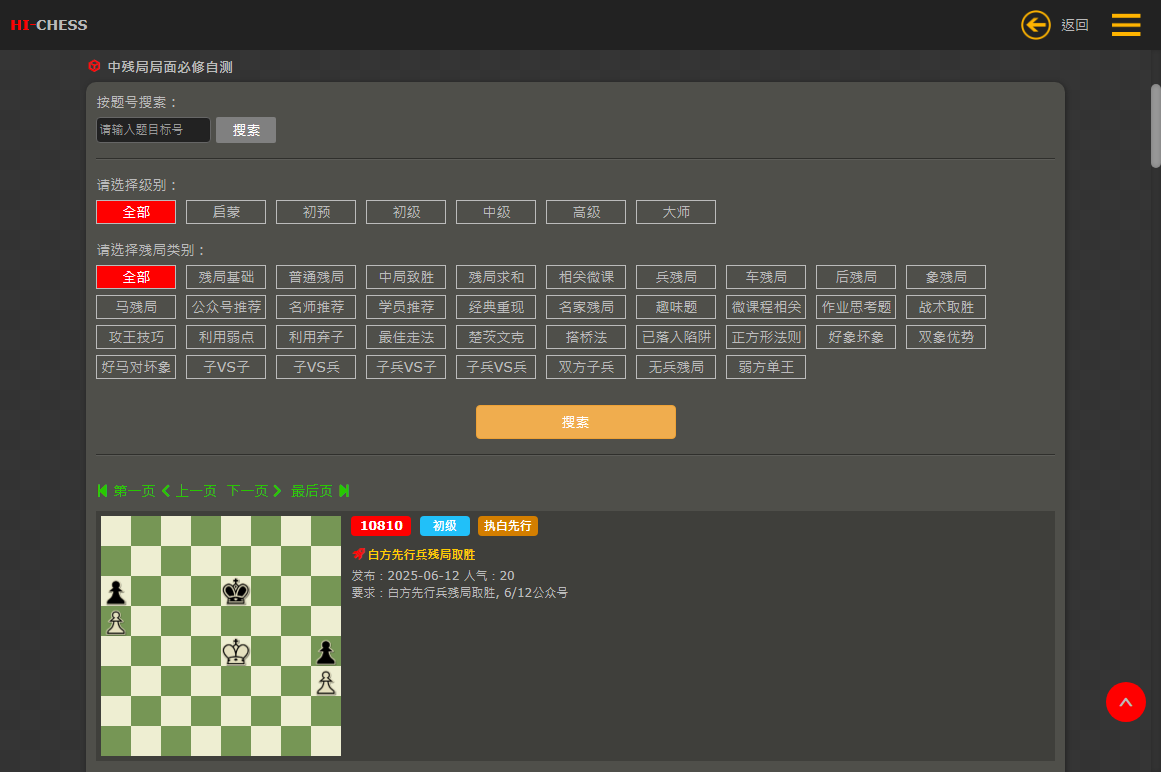1161x772 pixels.
Task: Select the 初级 level filter
Action: point(406,212)
